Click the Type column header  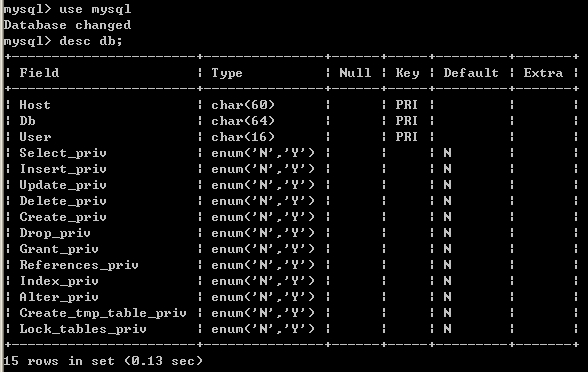(227, 73)
